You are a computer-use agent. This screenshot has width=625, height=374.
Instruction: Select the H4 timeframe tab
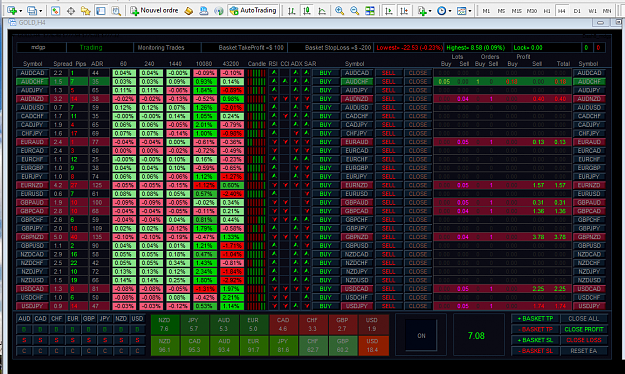[x=562, y=11]
